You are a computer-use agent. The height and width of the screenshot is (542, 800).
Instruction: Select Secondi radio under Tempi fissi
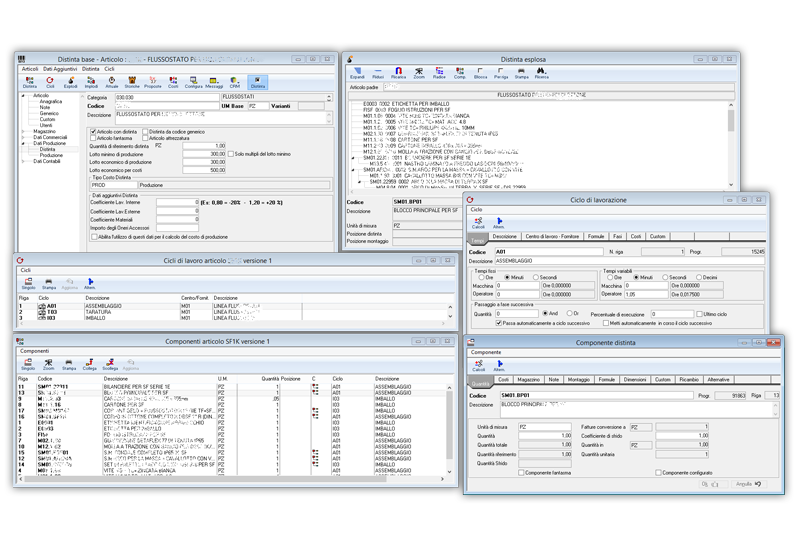point(536,277)
